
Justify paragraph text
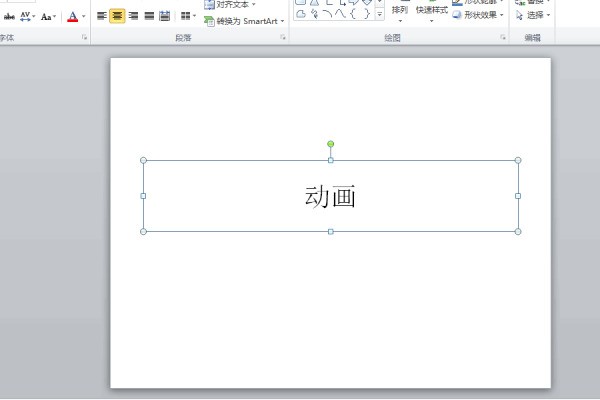[149, 16]
